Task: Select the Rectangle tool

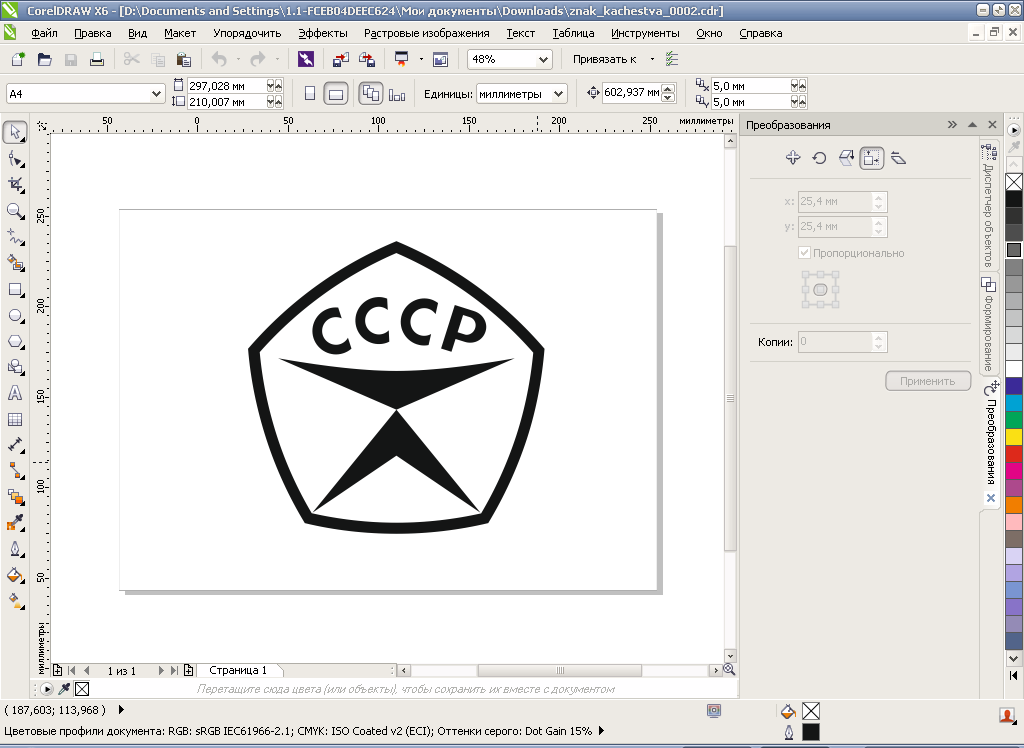Action: pos(15,289)
